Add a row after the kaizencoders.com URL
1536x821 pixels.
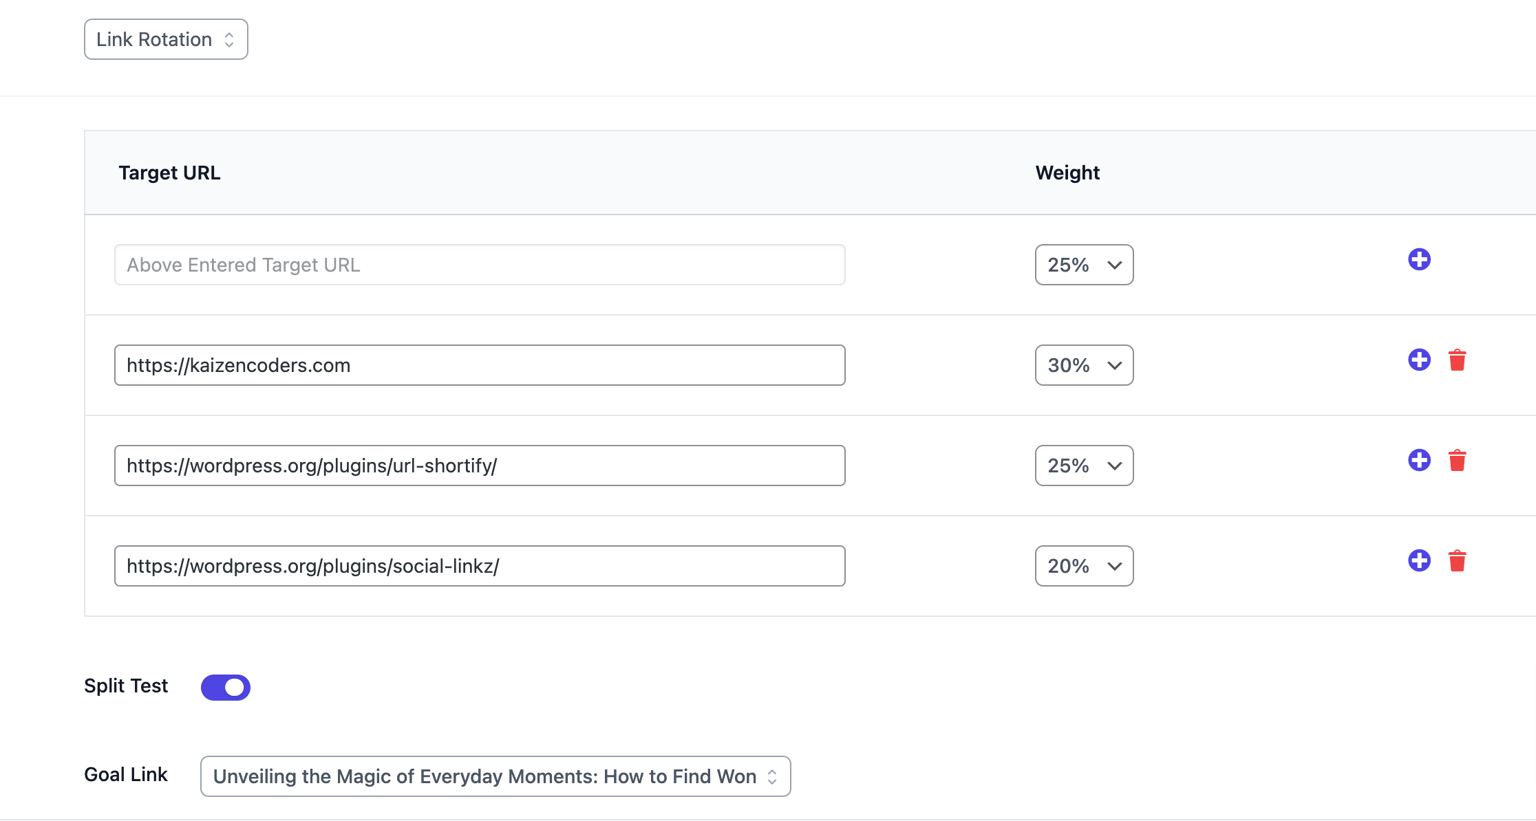pyautogui.click(x=1419, y=360)
